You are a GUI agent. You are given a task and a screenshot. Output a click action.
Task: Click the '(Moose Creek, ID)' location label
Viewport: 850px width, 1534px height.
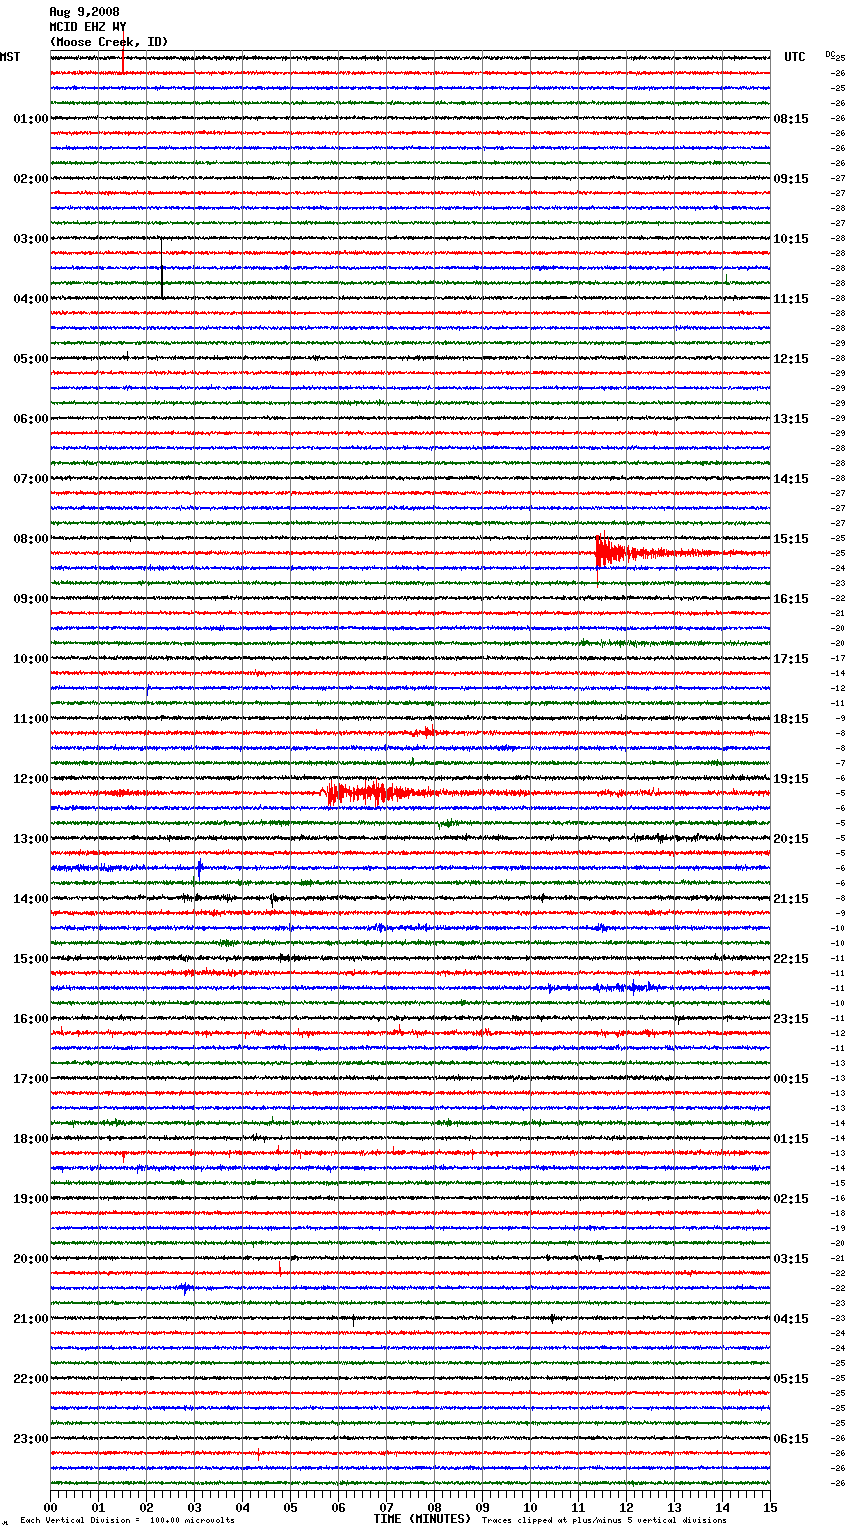point(108,42)
